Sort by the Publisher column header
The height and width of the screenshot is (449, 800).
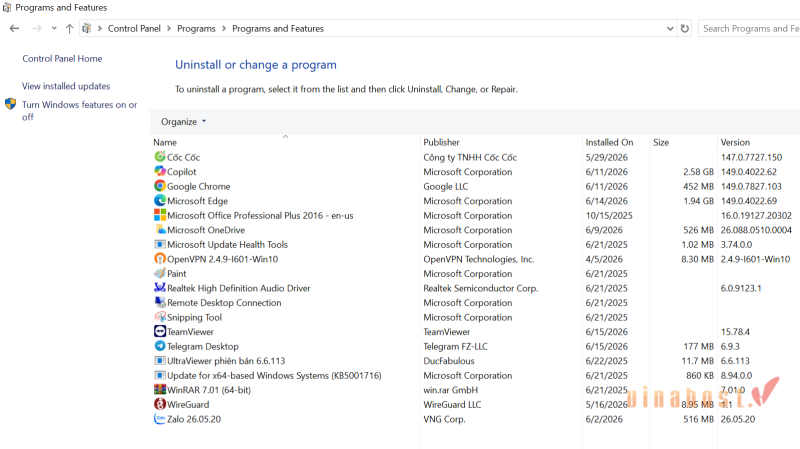click(x=441, y=142)
